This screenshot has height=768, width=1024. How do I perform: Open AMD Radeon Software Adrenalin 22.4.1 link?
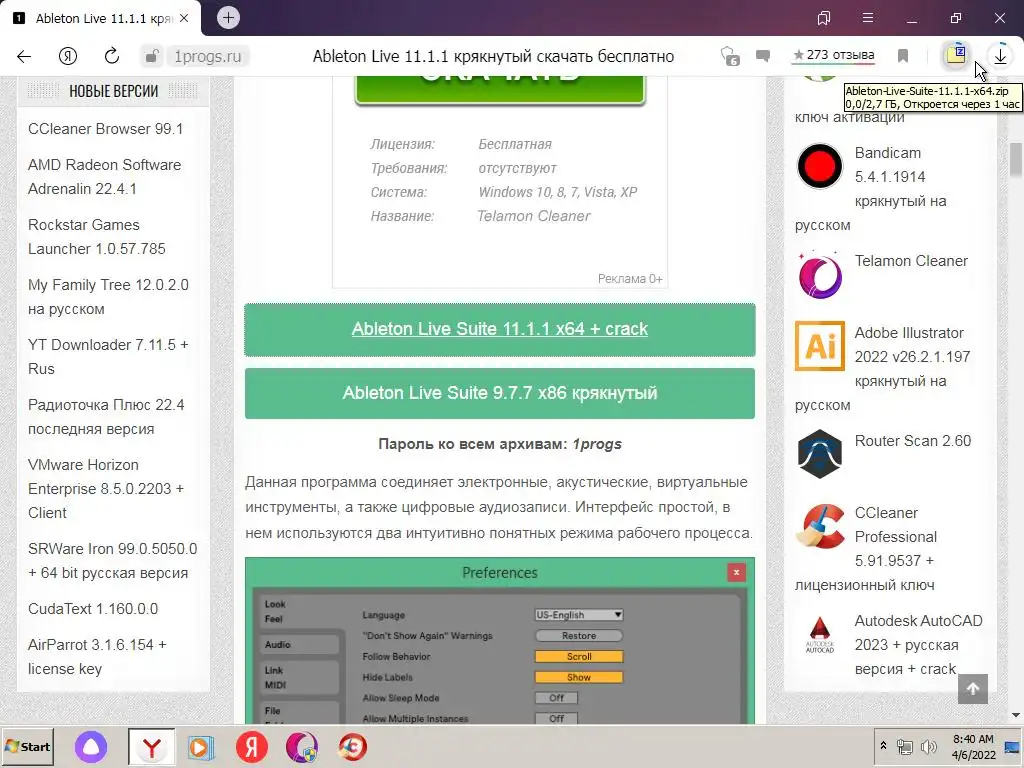point(104,176)
